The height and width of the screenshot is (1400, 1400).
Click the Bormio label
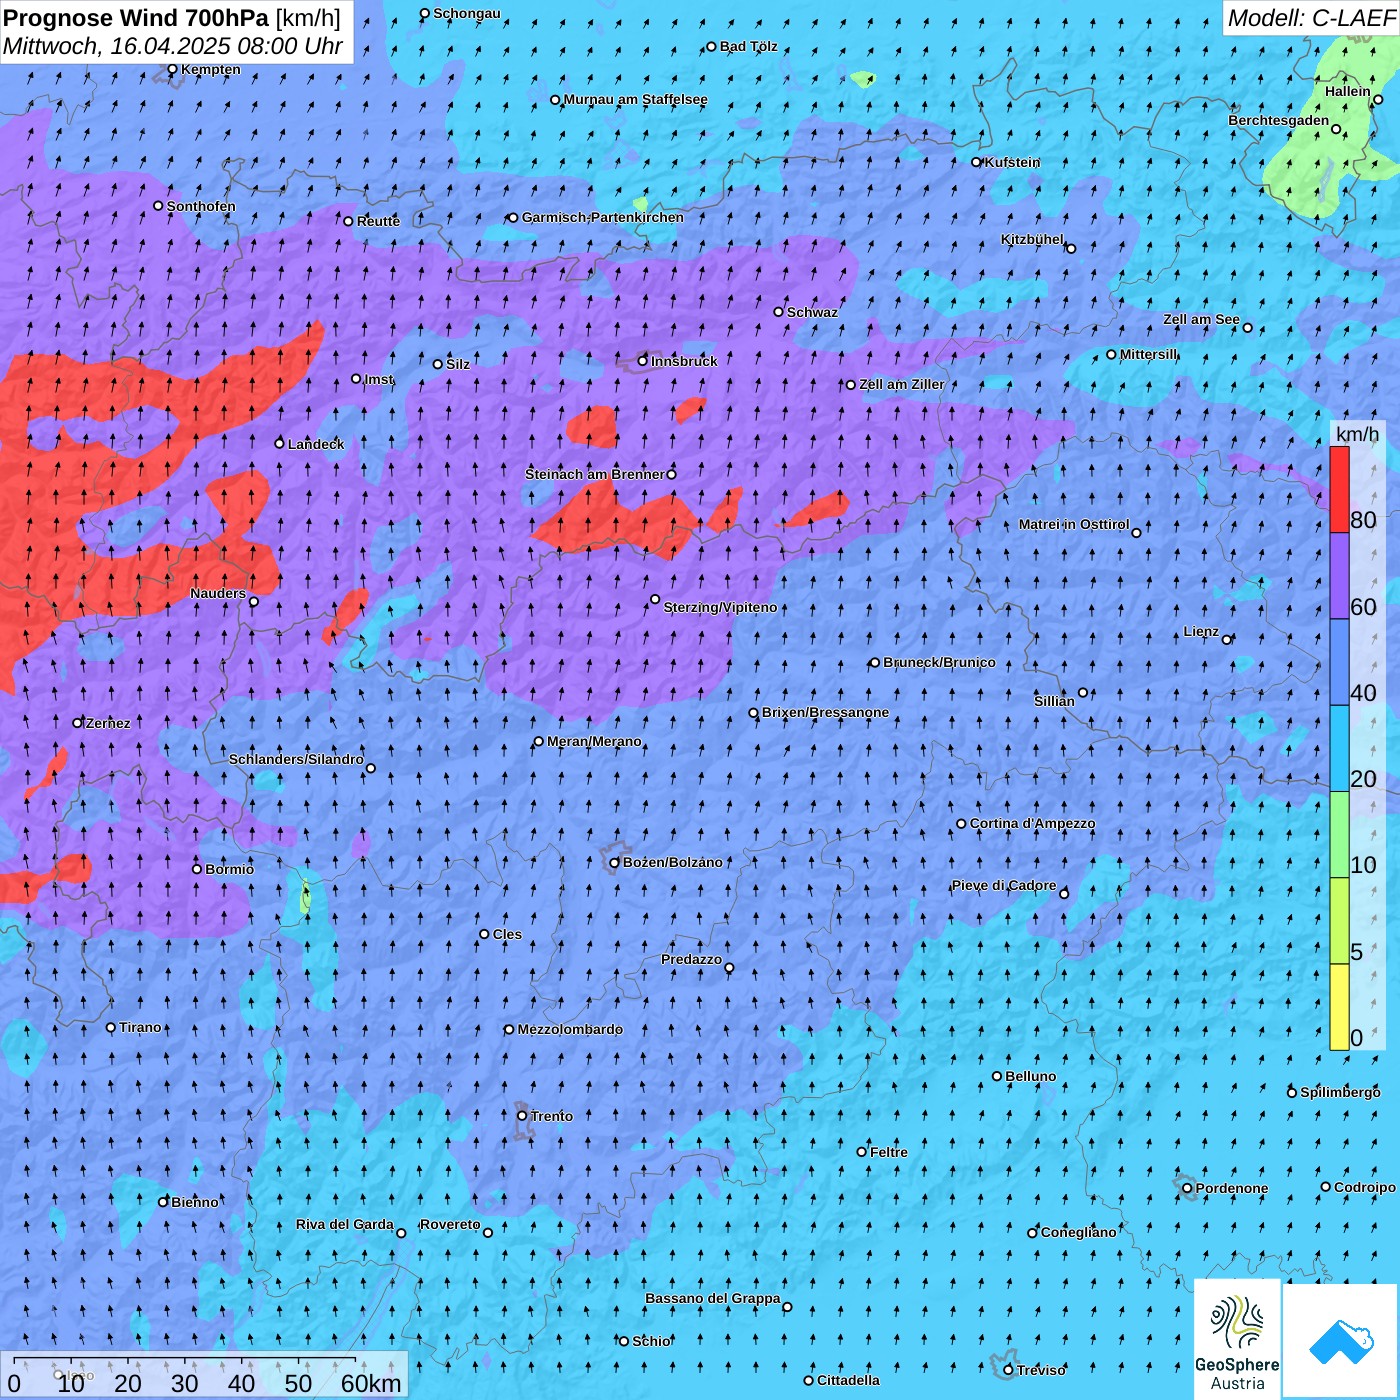click(x=229, y=869)
